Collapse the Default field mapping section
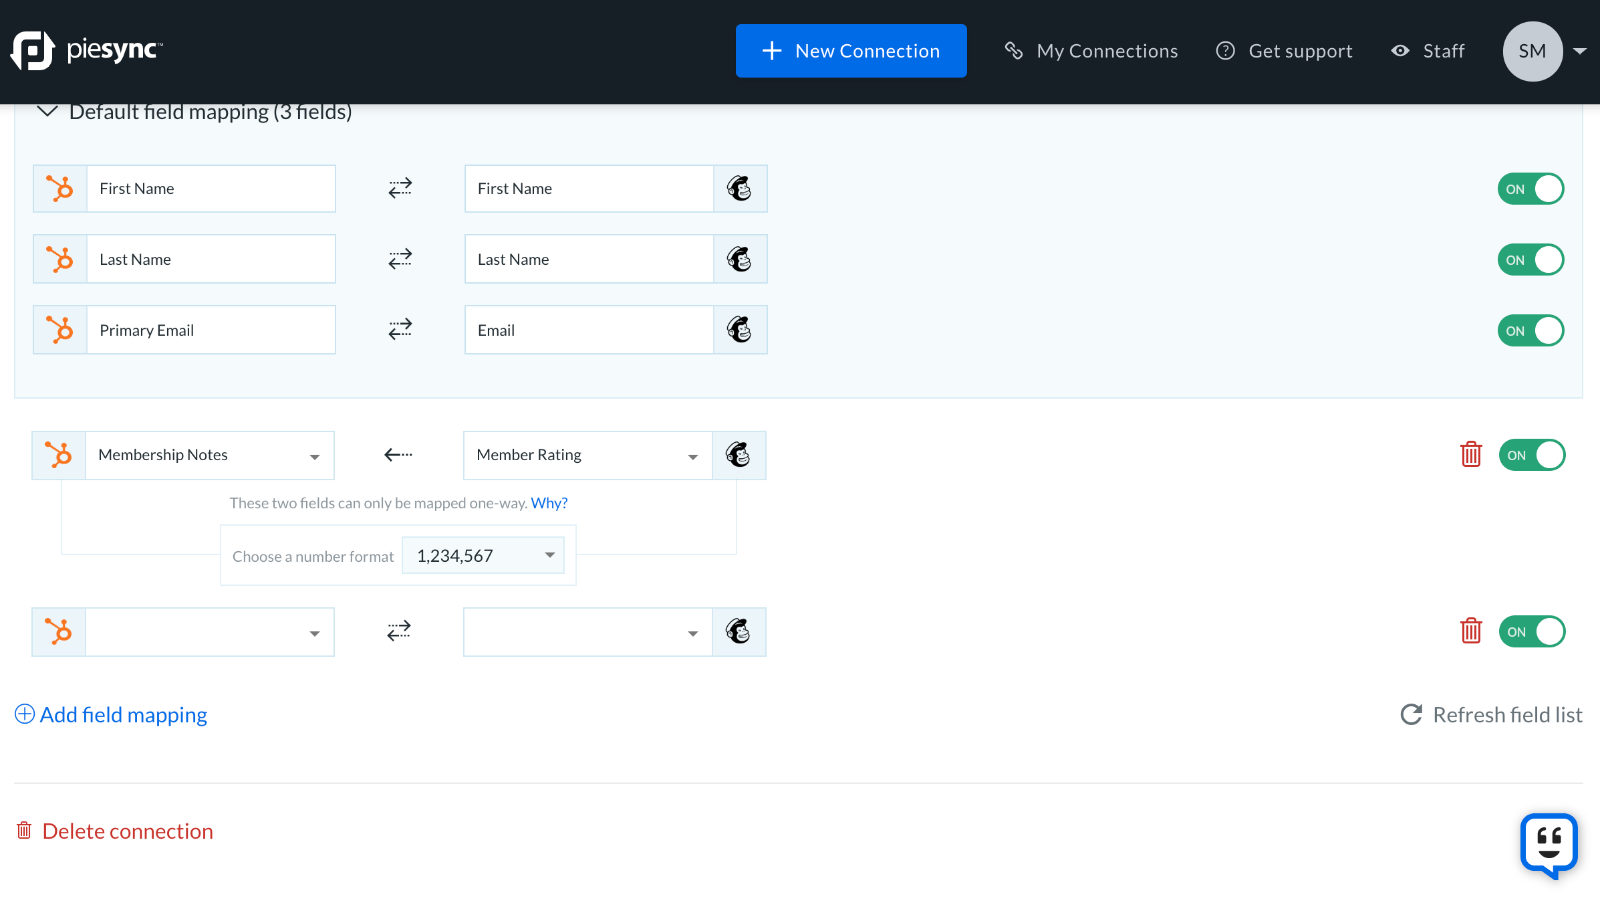This screenshot has width=1600, height=900. 46,111
